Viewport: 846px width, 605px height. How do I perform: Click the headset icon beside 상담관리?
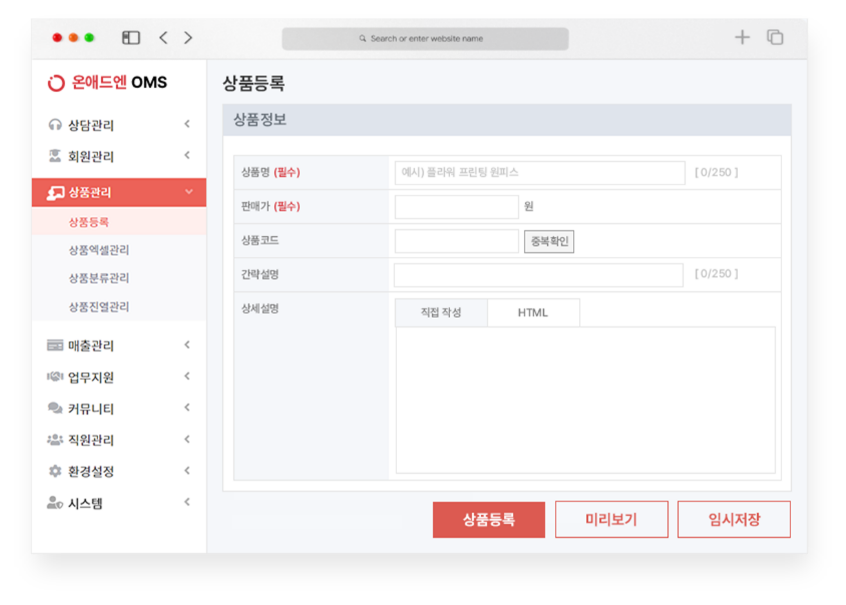[54, 125]
